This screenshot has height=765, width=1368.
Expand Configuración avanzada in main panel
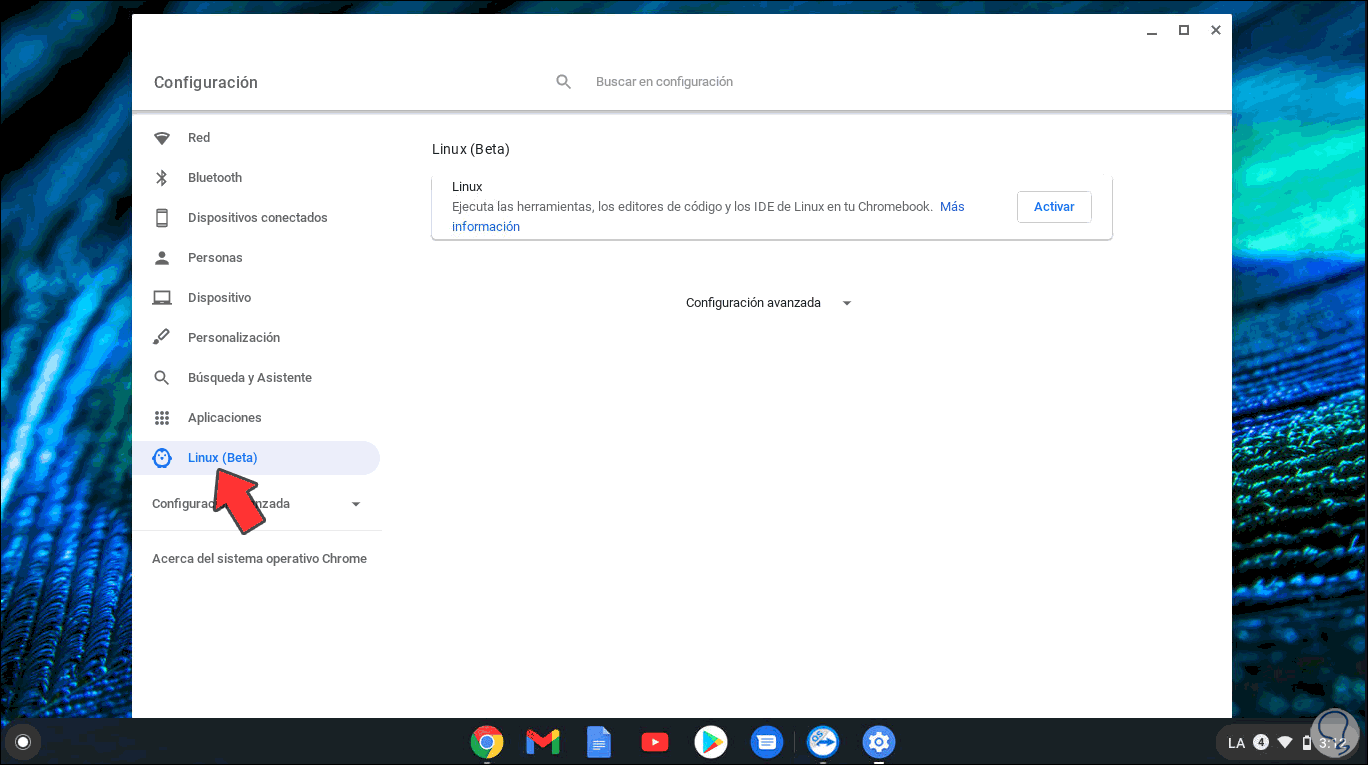click(x=769, y=303)
